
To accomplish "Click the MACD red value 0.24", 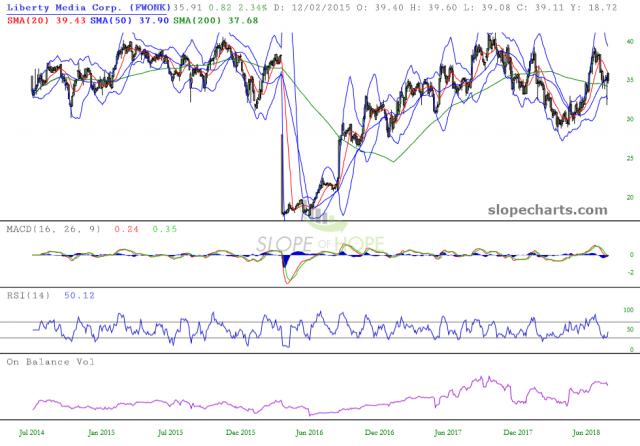I will pyautogui.click(x=127, y=229).
